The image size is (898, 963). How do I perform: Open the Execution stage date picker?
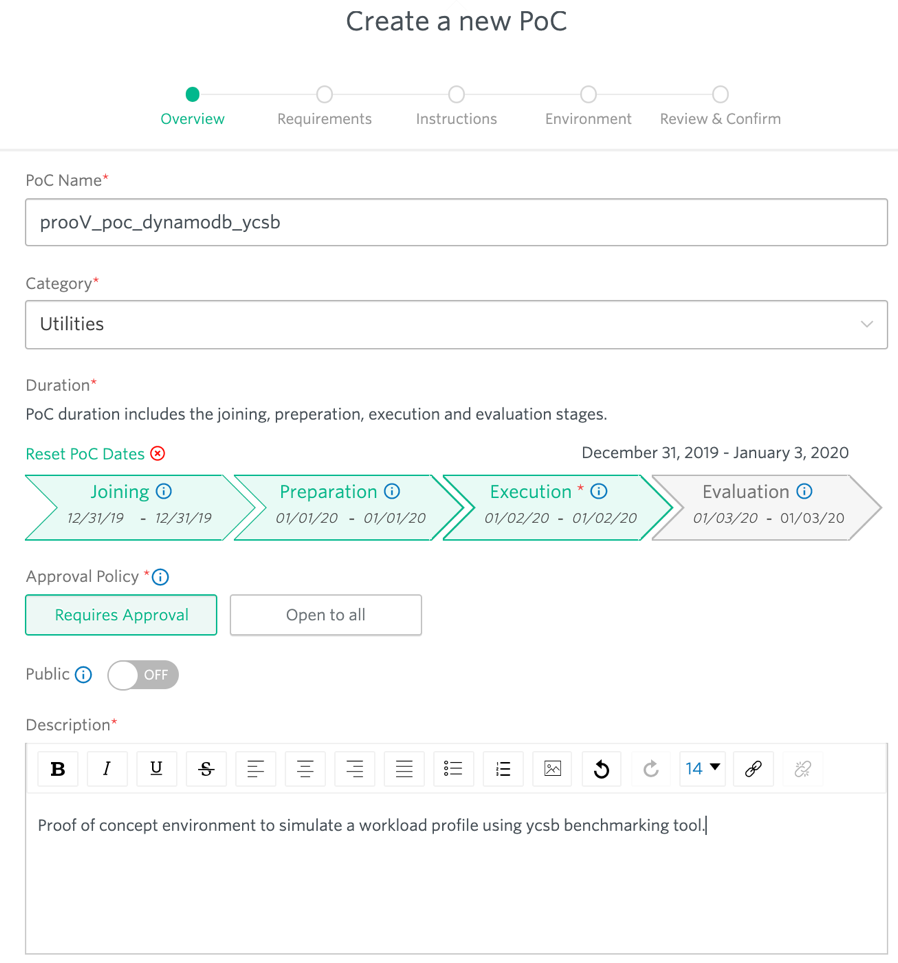coord(556,507)
